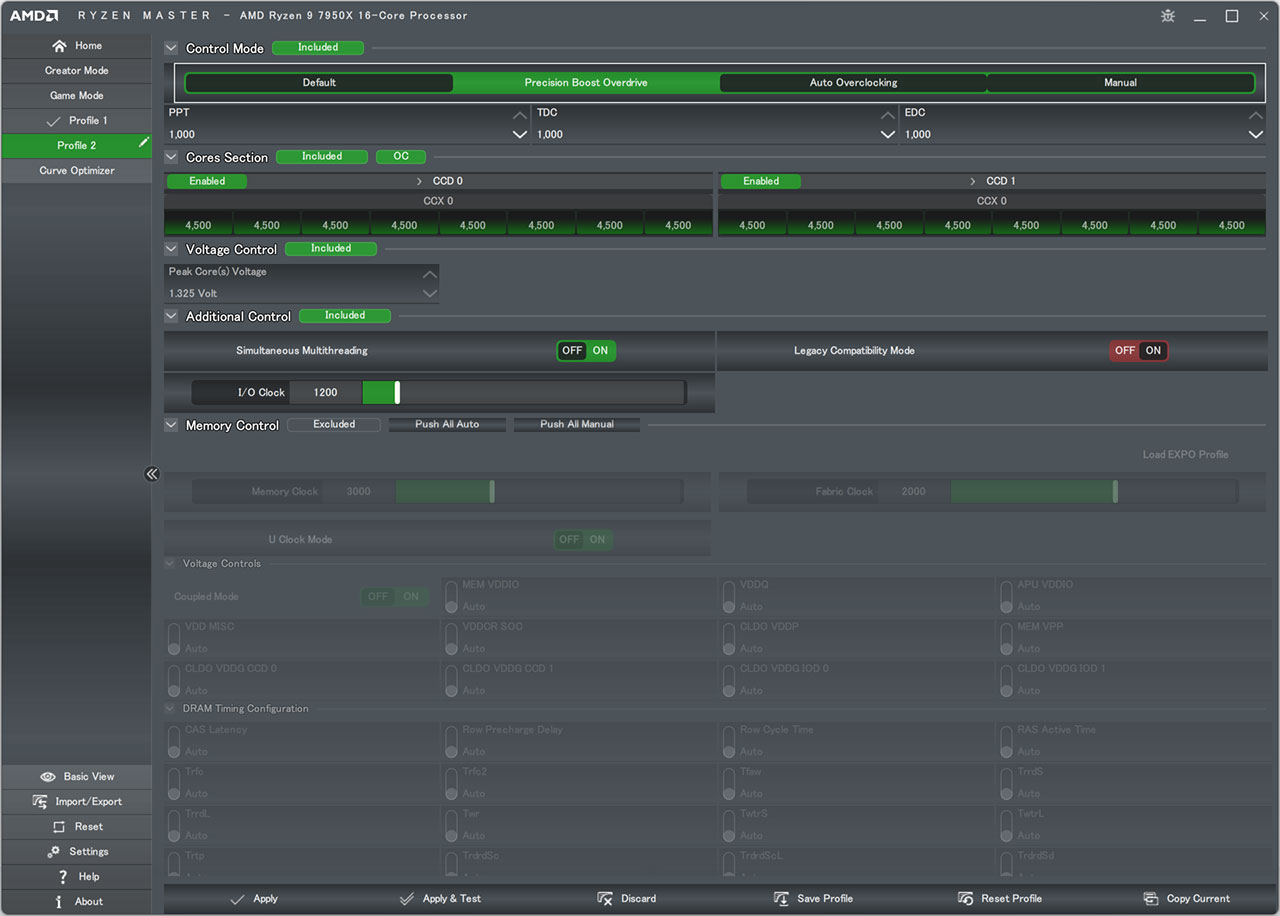Image resolution: width=1280 pixels, height=916 pixels.
Task: Toggle Legacy Compatibility Mode switch
Action: [1139, 351]
